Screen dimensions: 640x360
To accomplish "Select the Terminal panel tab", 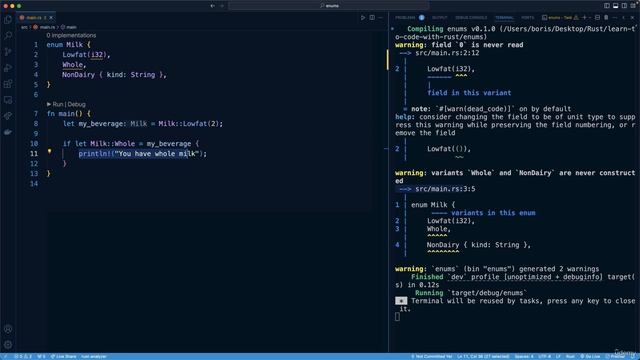I will pos(504,18).
